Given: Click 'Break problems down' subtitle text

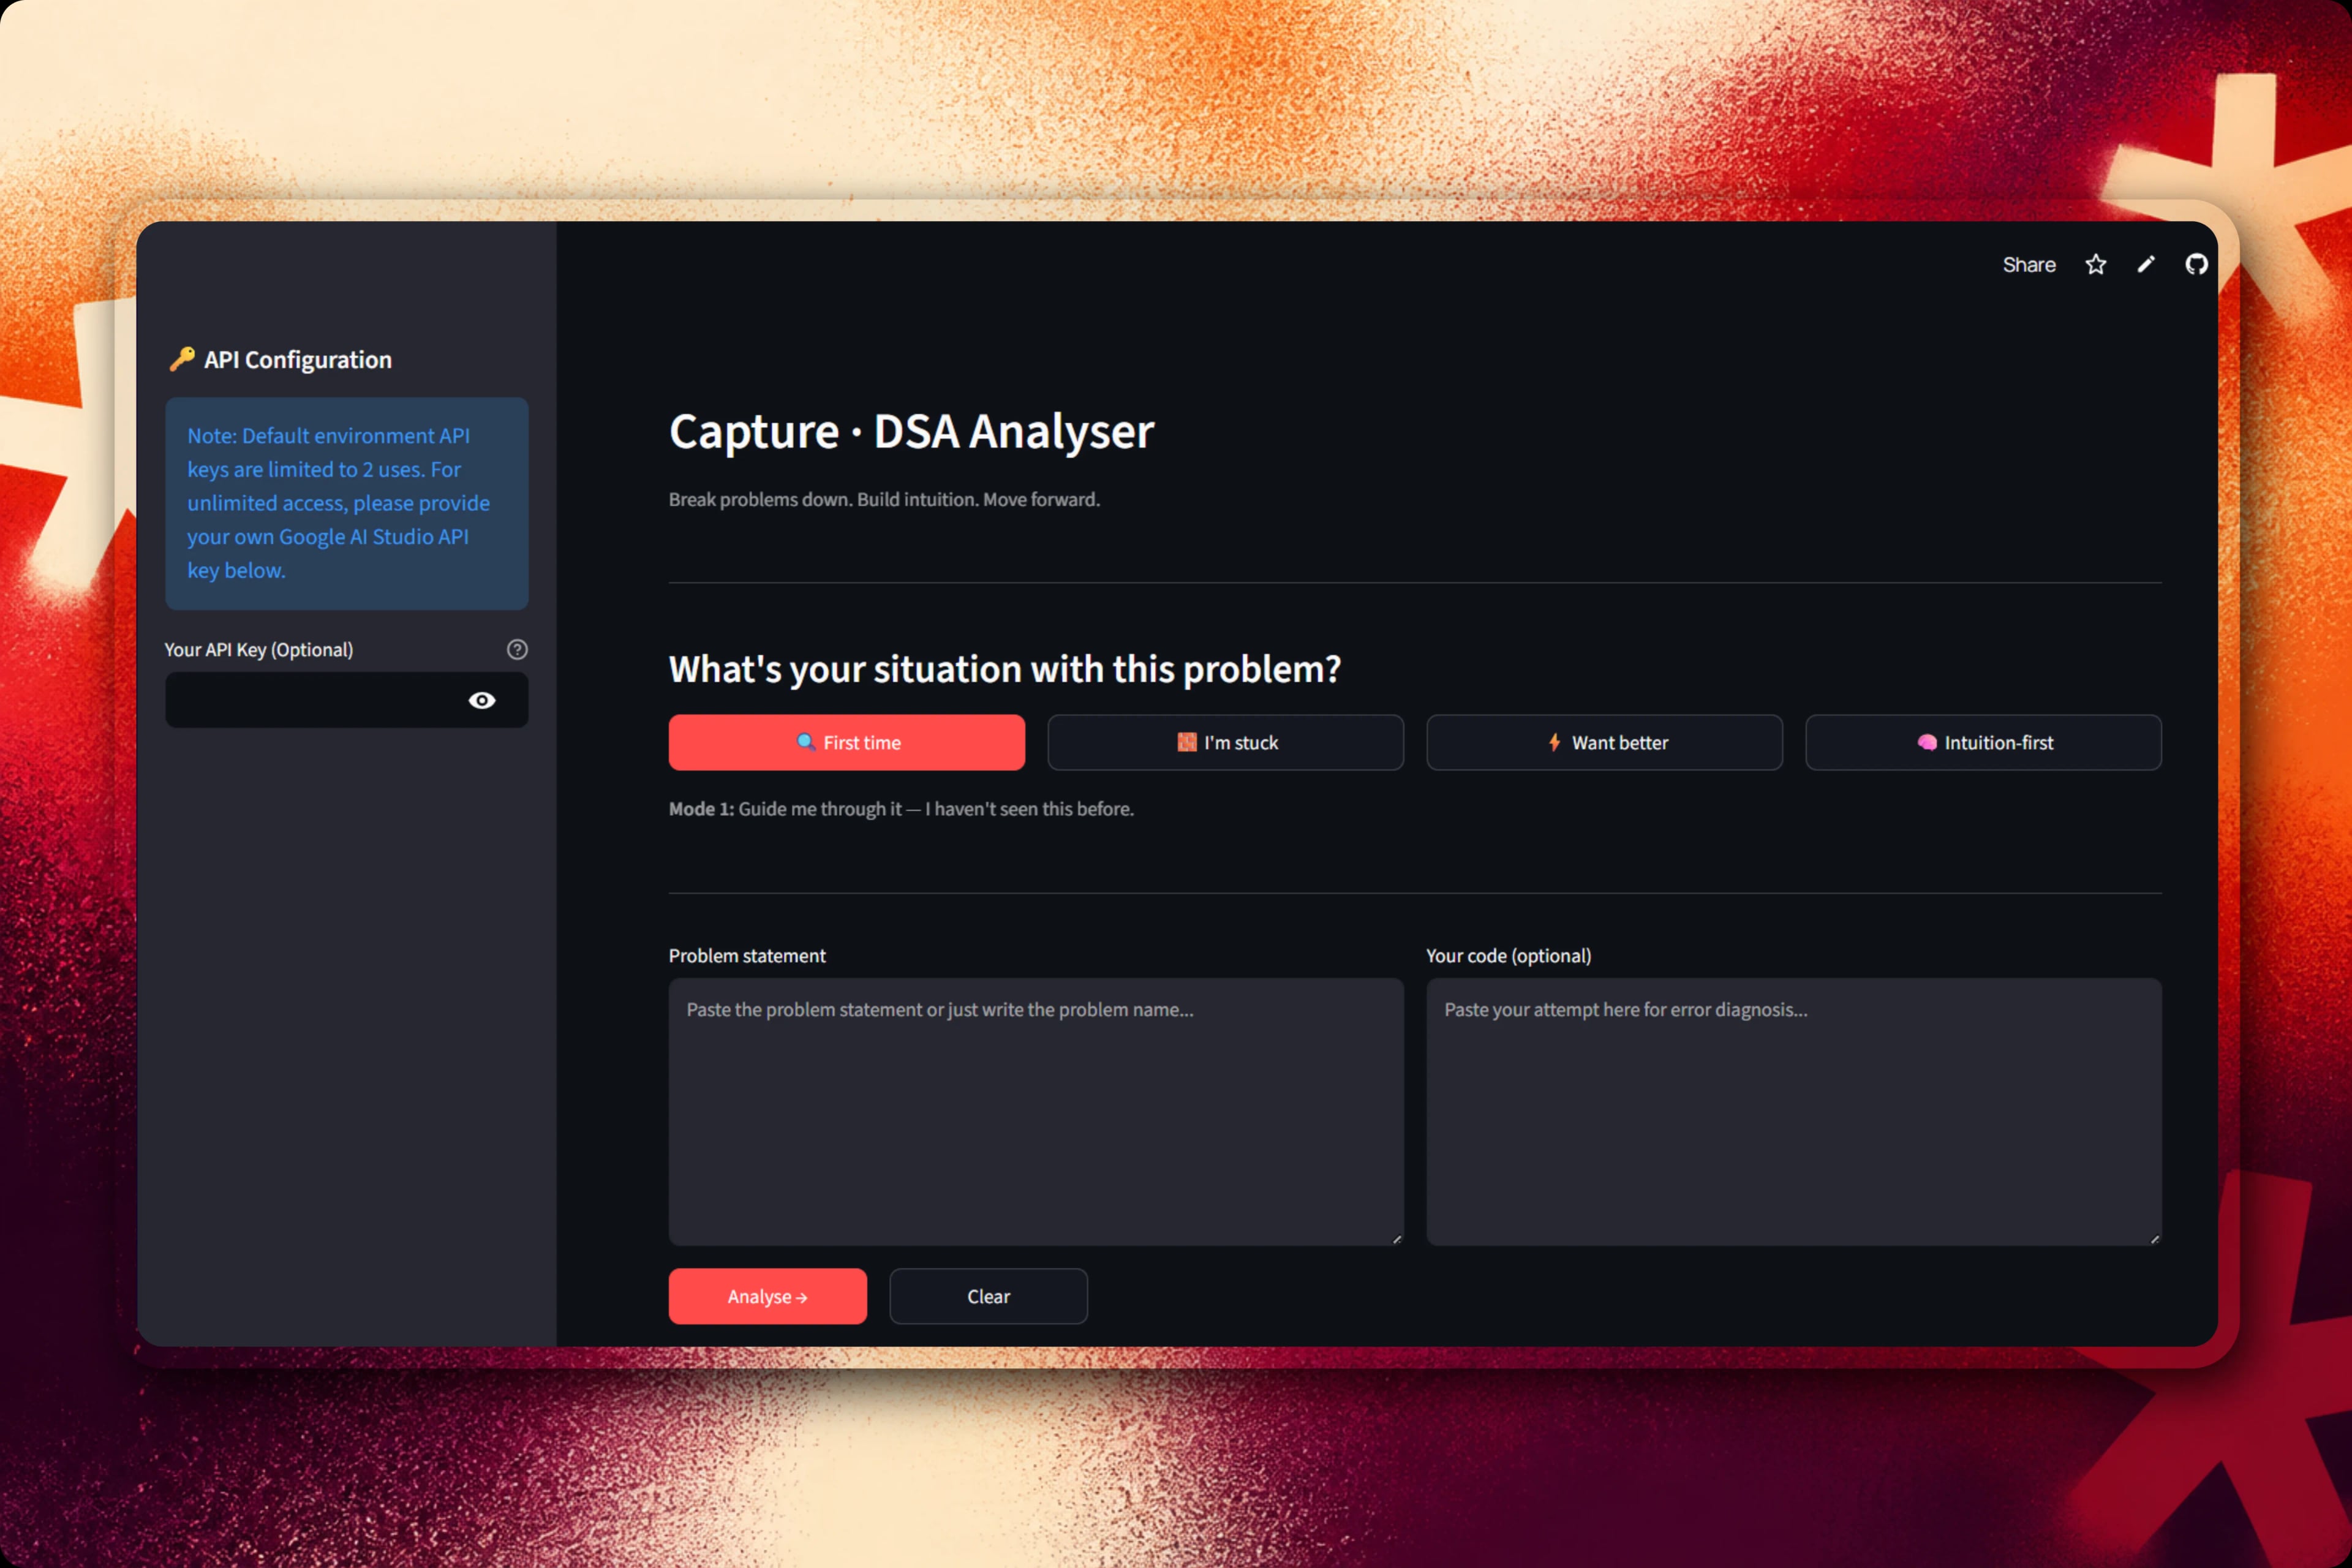Looking at the screenshot, I should 884,499.
